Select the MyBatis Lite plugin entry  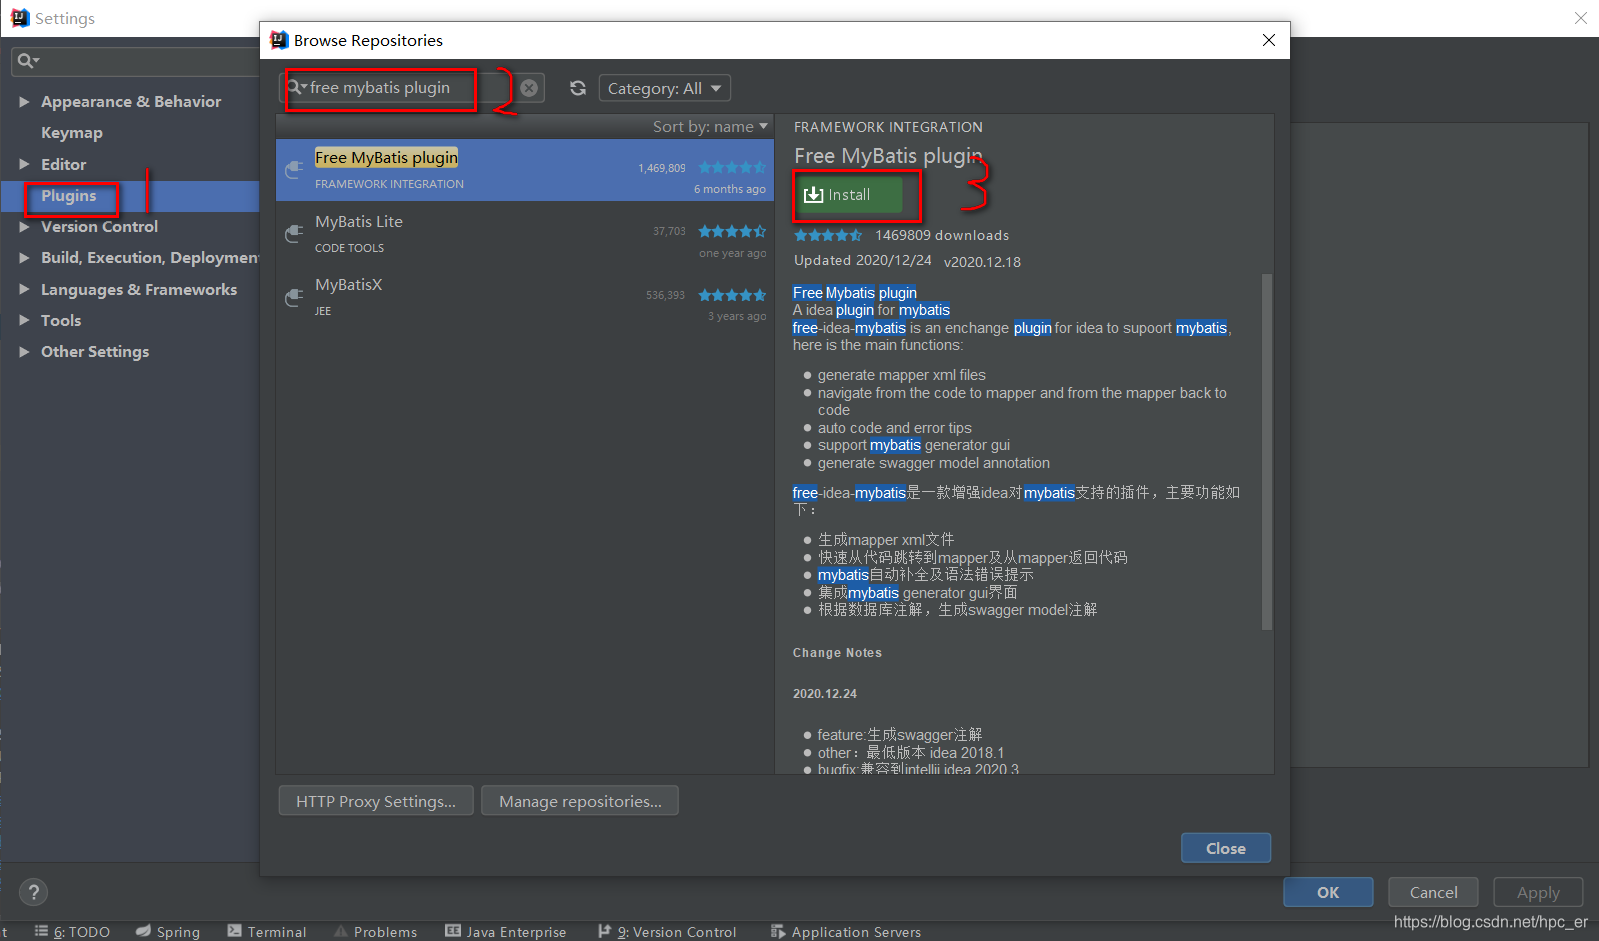[525, 234]
